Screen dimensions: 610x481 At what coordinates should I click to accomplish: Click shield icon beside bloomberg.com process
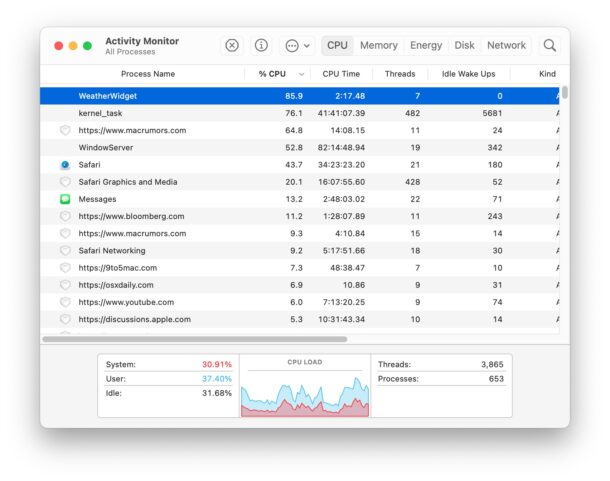click(65, 216)
